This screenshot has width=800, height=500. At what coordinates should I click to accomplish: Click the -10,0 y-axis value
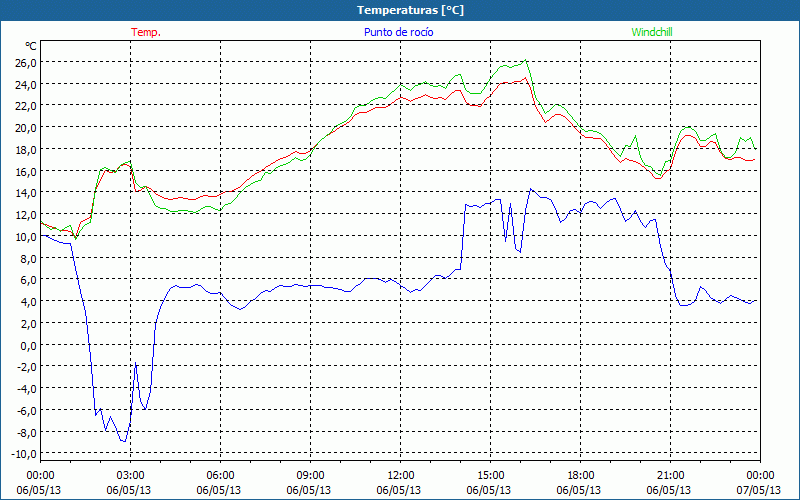pyautogui.click(x=26, y=454)
